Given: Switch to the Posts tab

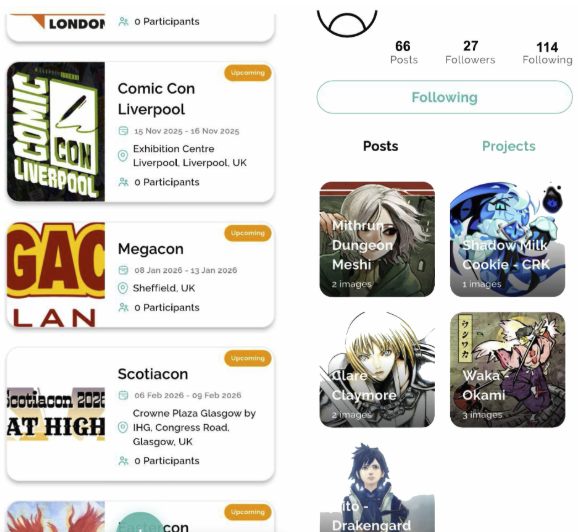Looking at the screenshot, I should tap(380, 146).
